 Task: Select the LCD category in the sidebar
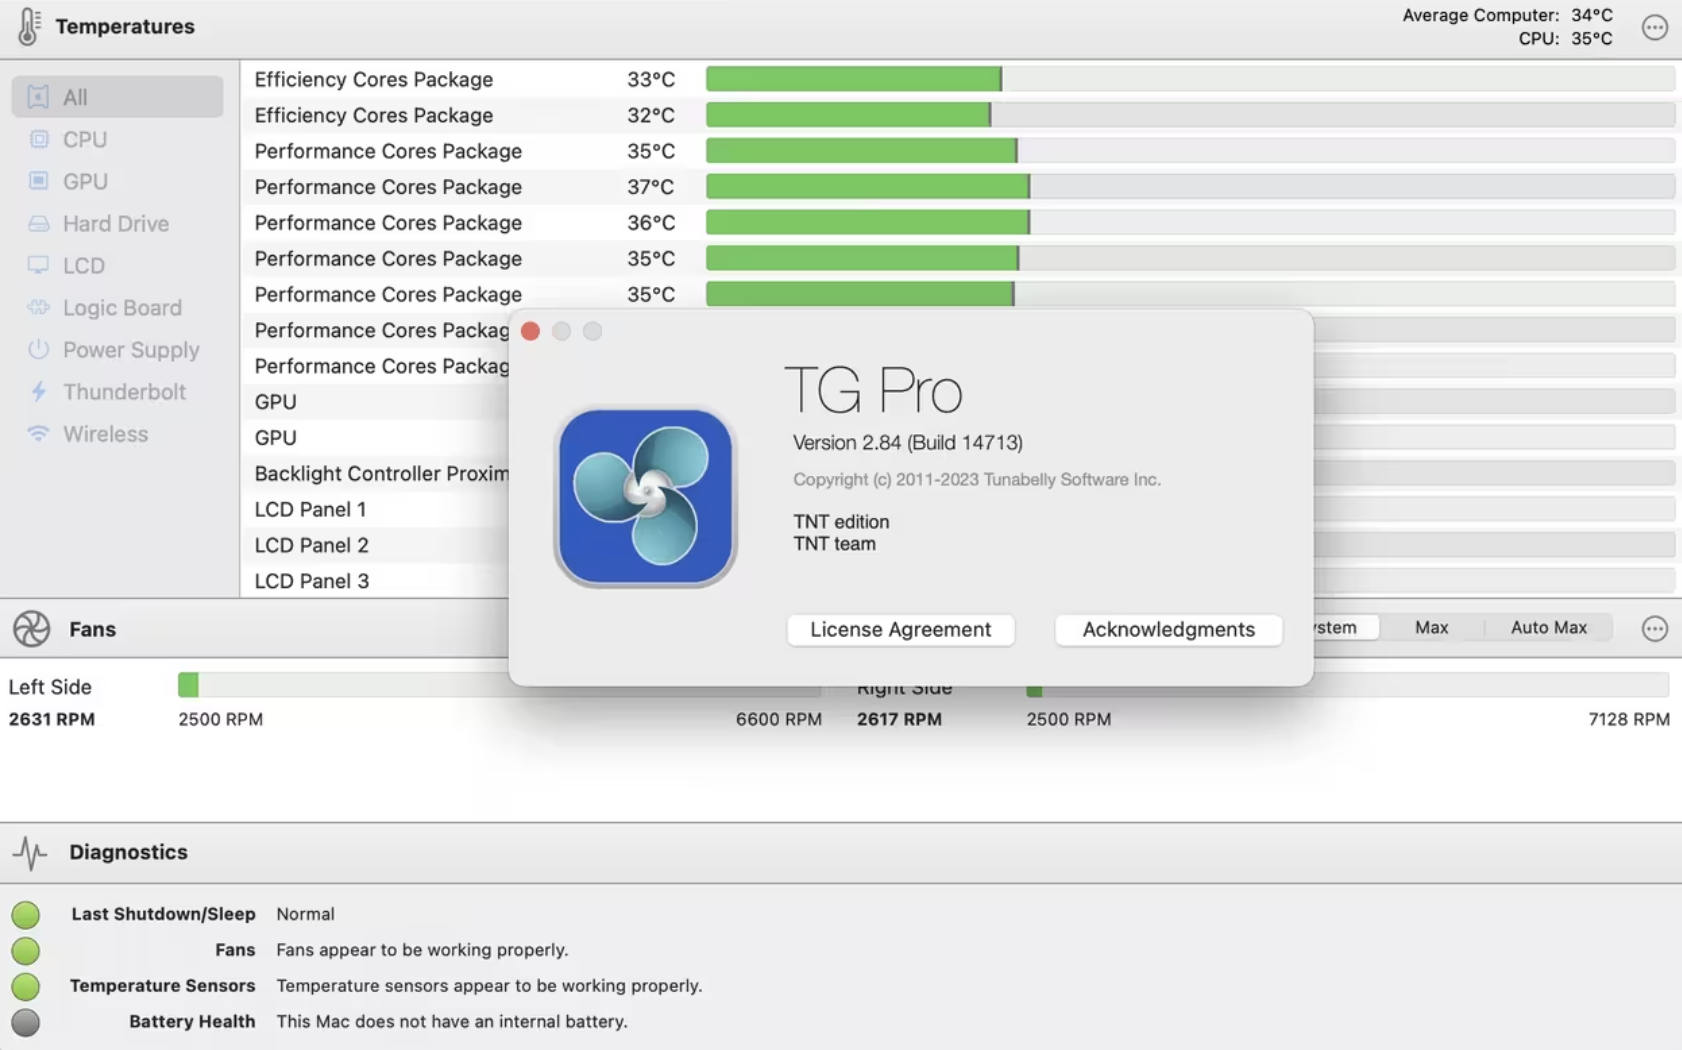(x=82, y=265)
